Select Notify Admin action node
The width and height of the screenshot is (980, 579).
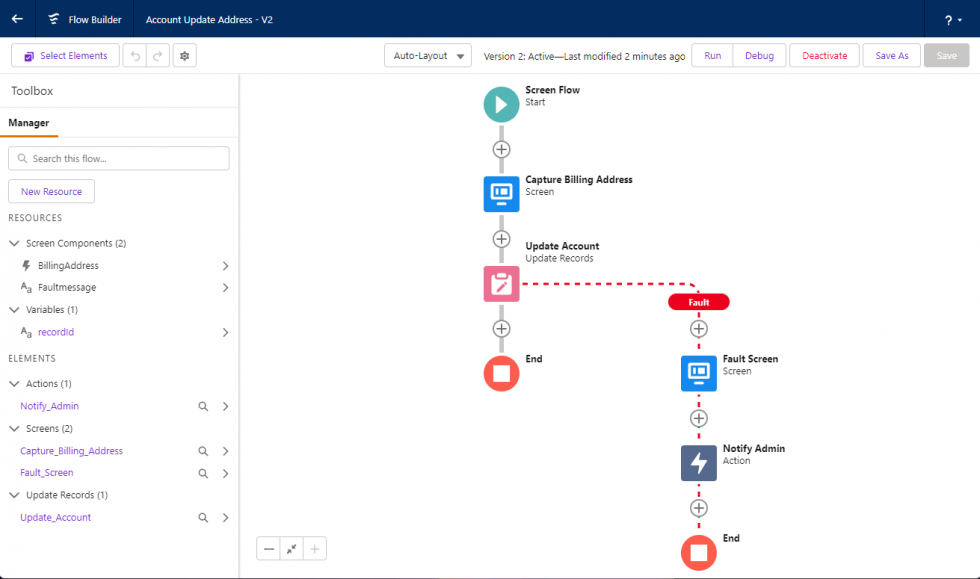[699, 463]
